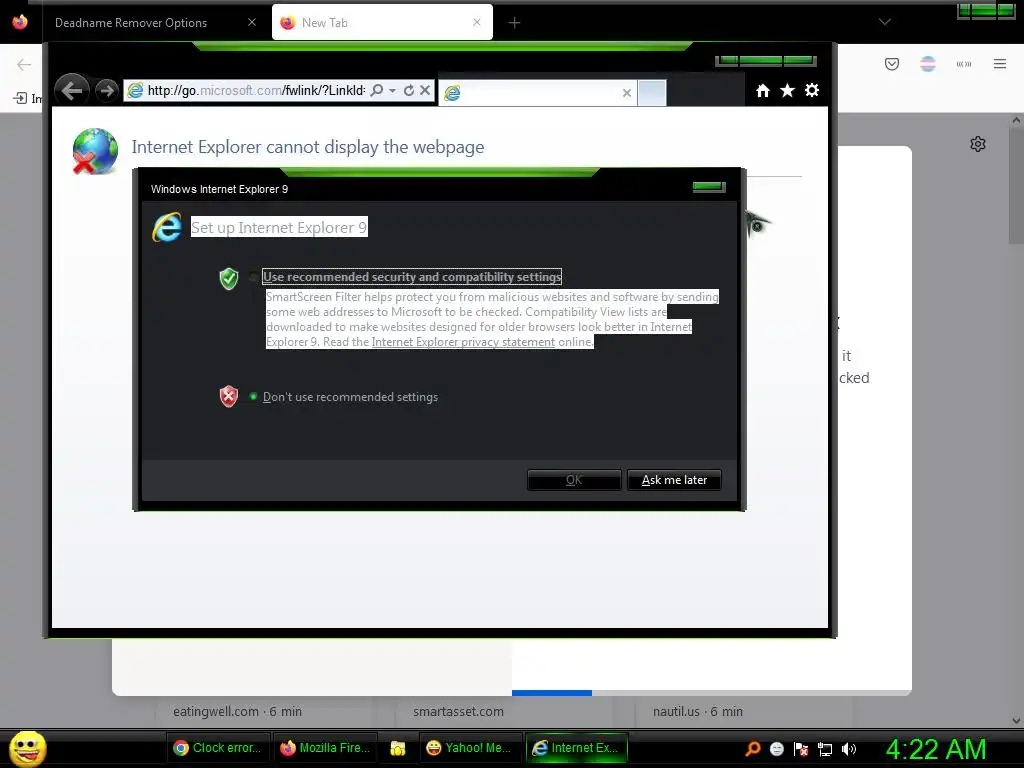Click the Action Center flag tray icon

click(x=801, y=749)
